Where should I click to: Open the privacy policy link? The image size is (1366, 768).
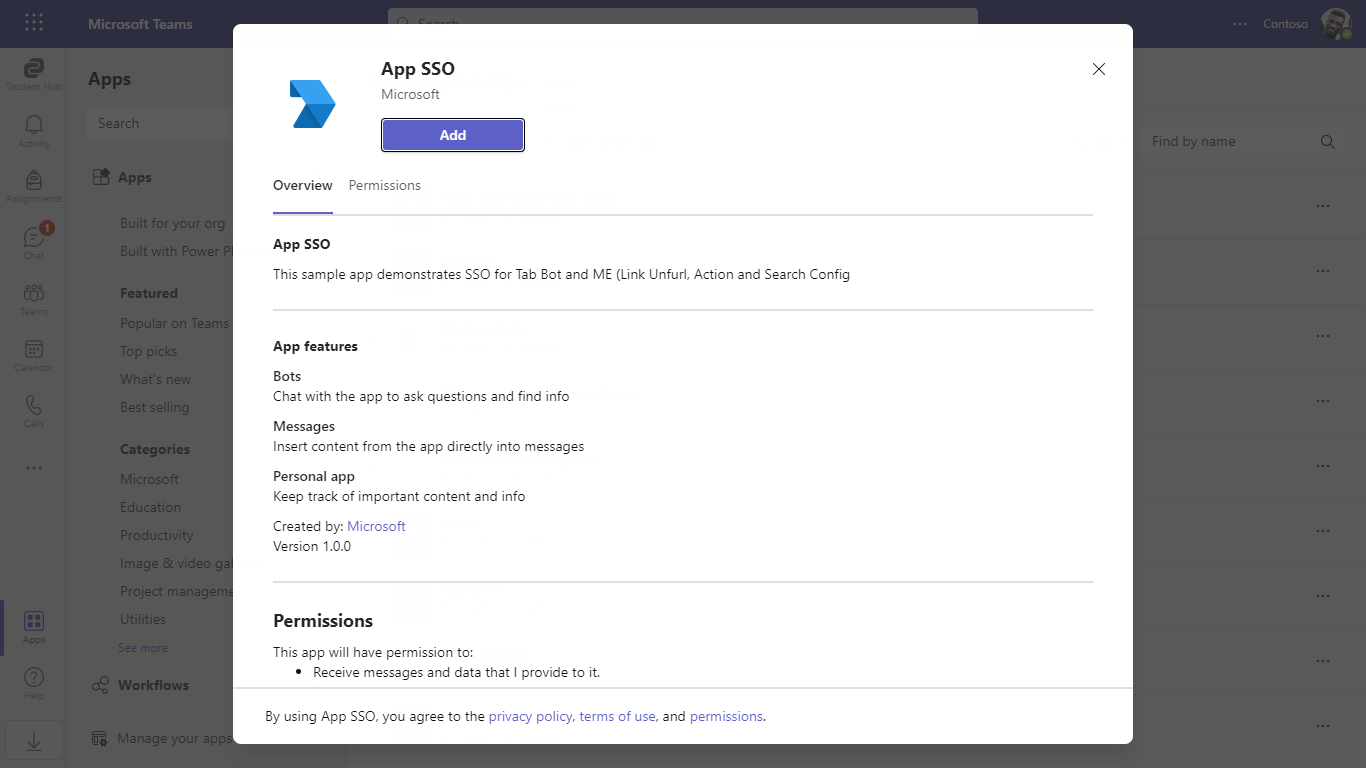point(531,716)
